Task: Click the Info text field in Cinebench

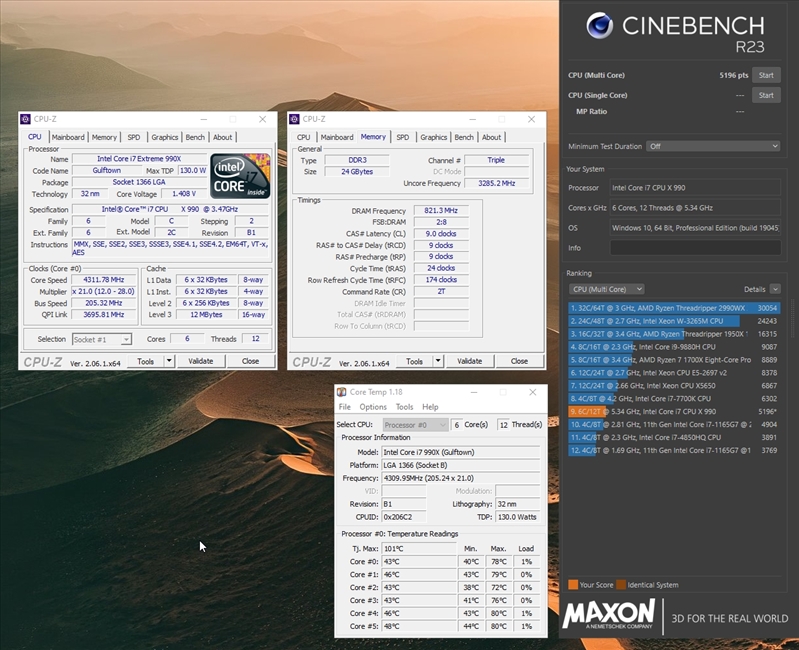Action: click(x=694, y=247)
